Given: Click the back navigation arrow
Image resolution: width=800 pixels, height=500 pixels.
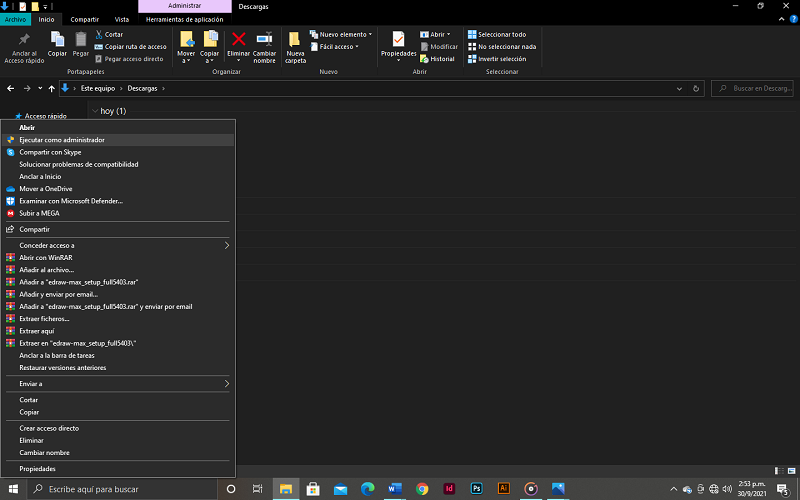Looking at the screenshot, I should point(10,88).
